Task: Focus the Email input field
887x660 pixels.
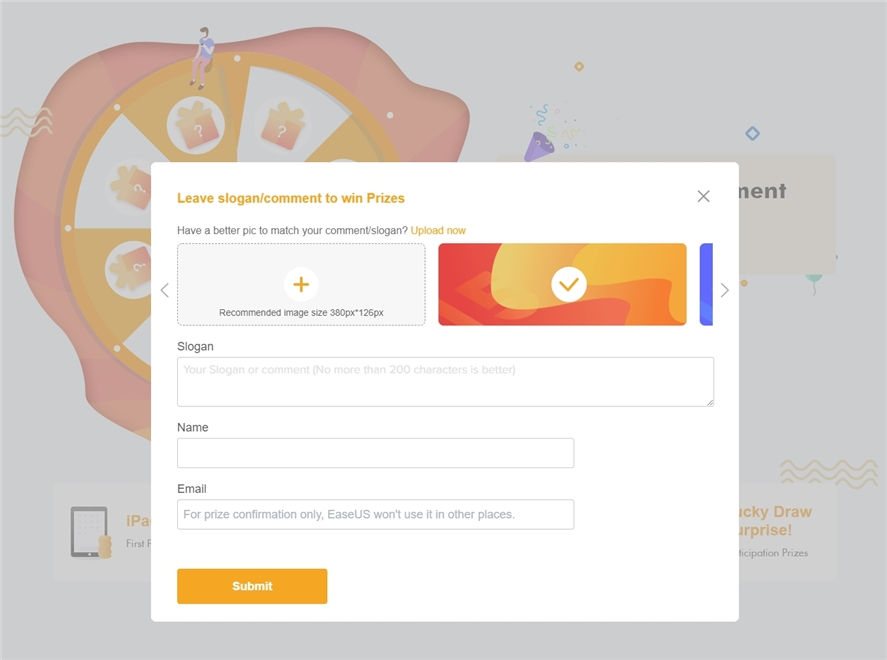Action: 375,514
